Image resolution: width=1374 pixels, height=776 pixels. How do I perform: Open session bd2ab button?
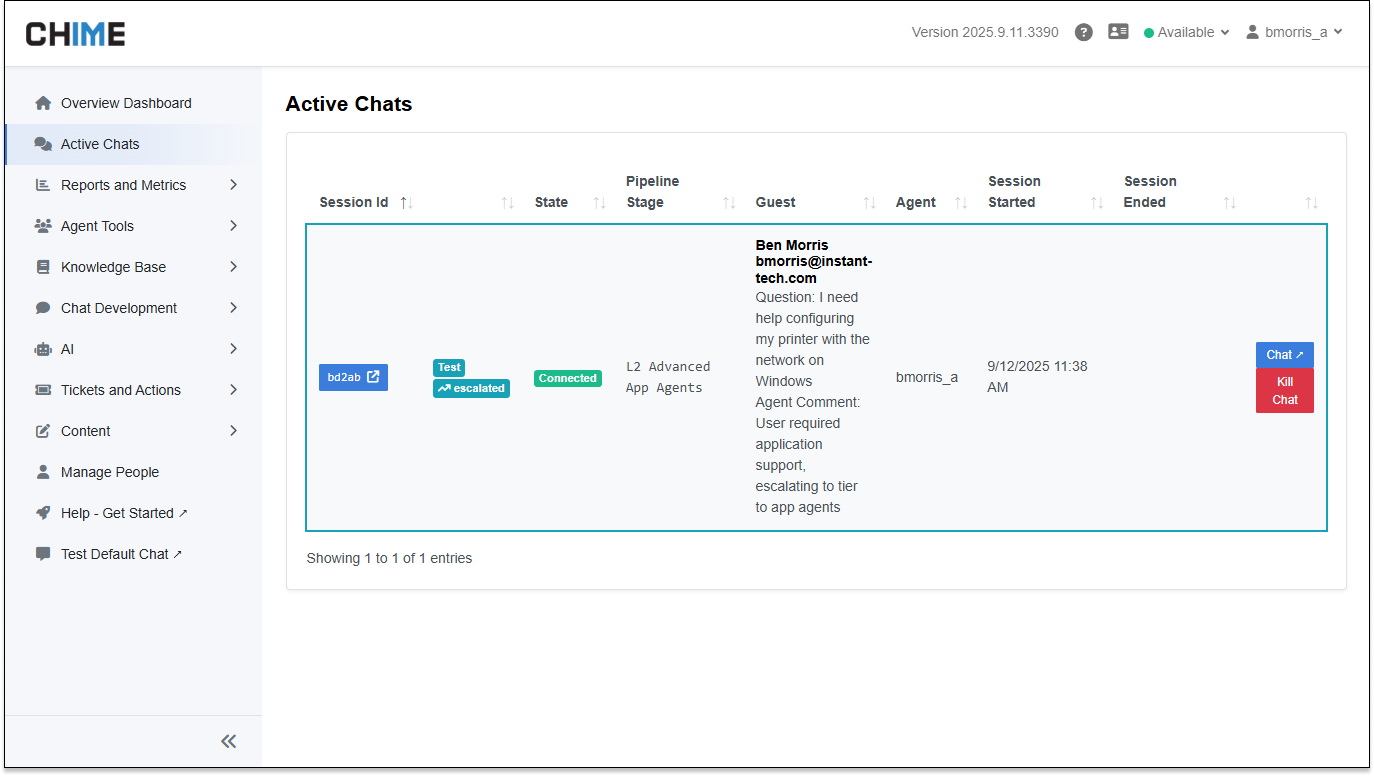click(x=353, y=377)
